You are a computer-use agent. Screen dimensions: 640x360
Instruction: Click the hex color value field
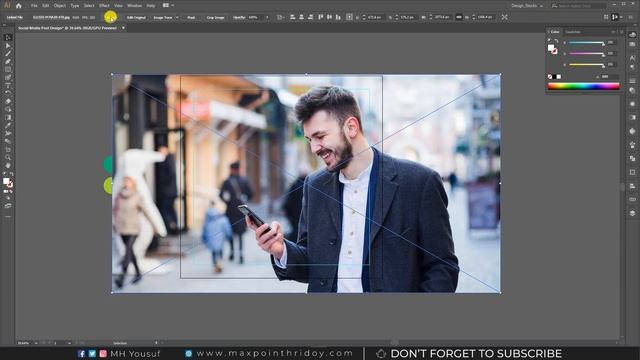click(609, 77)
